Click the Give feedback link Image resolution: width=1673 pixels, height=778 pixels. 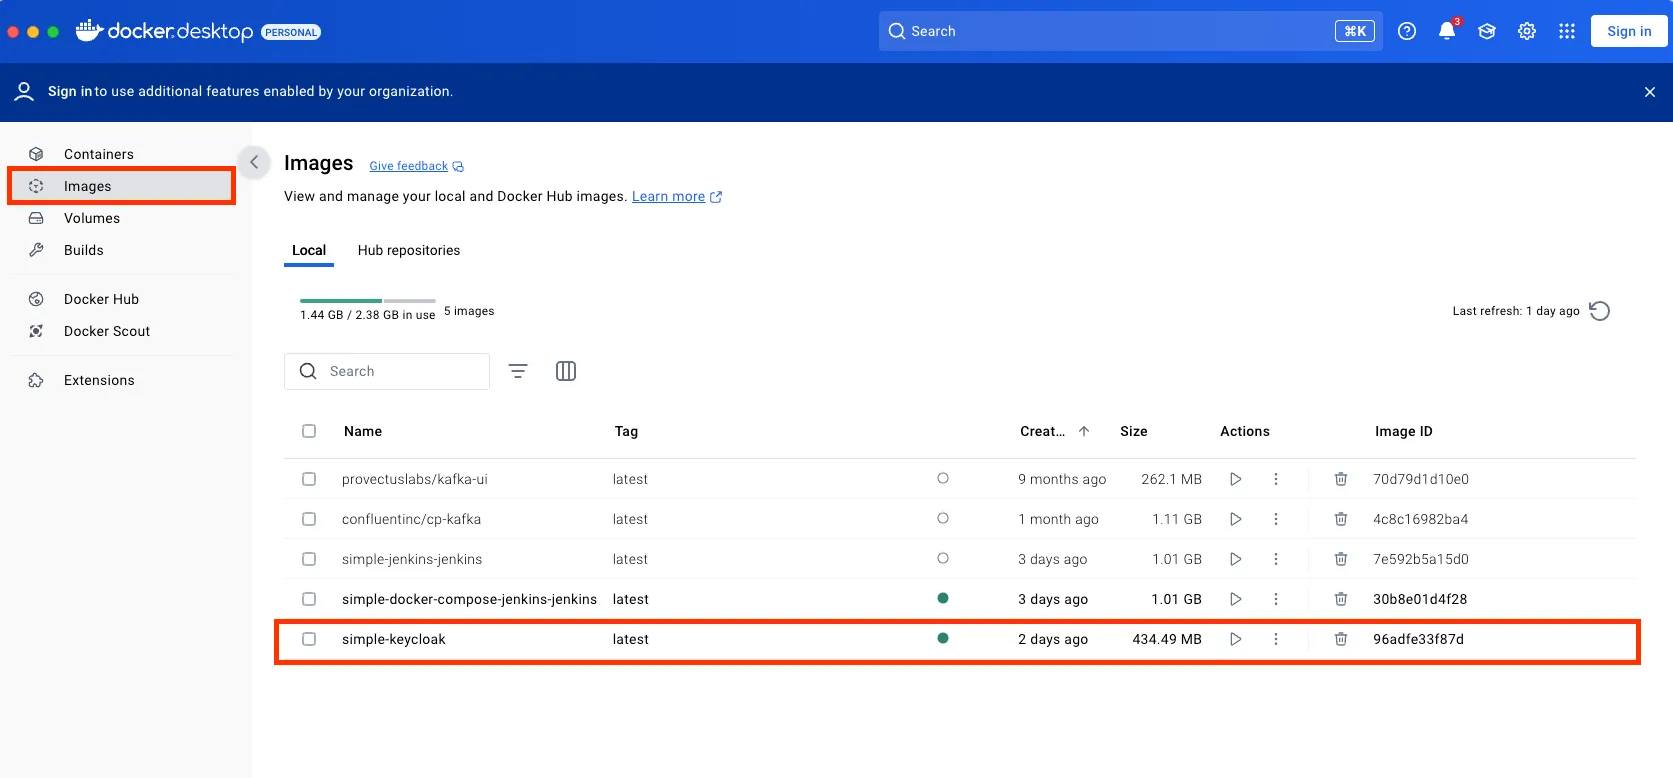point(416,166)
